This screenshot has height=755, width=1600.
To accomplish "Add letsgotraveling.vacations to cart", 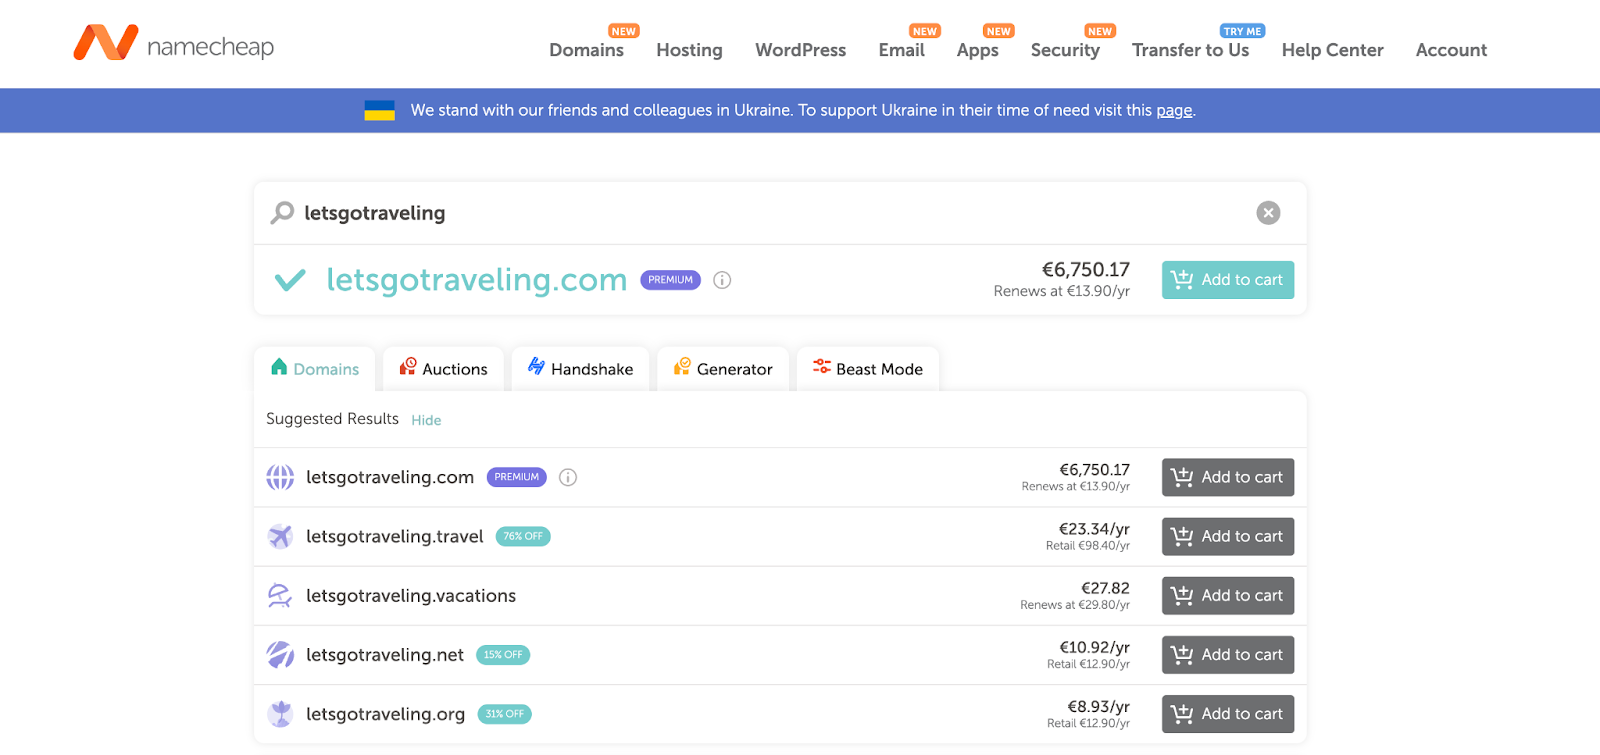I will click(x=1228, y=596).
